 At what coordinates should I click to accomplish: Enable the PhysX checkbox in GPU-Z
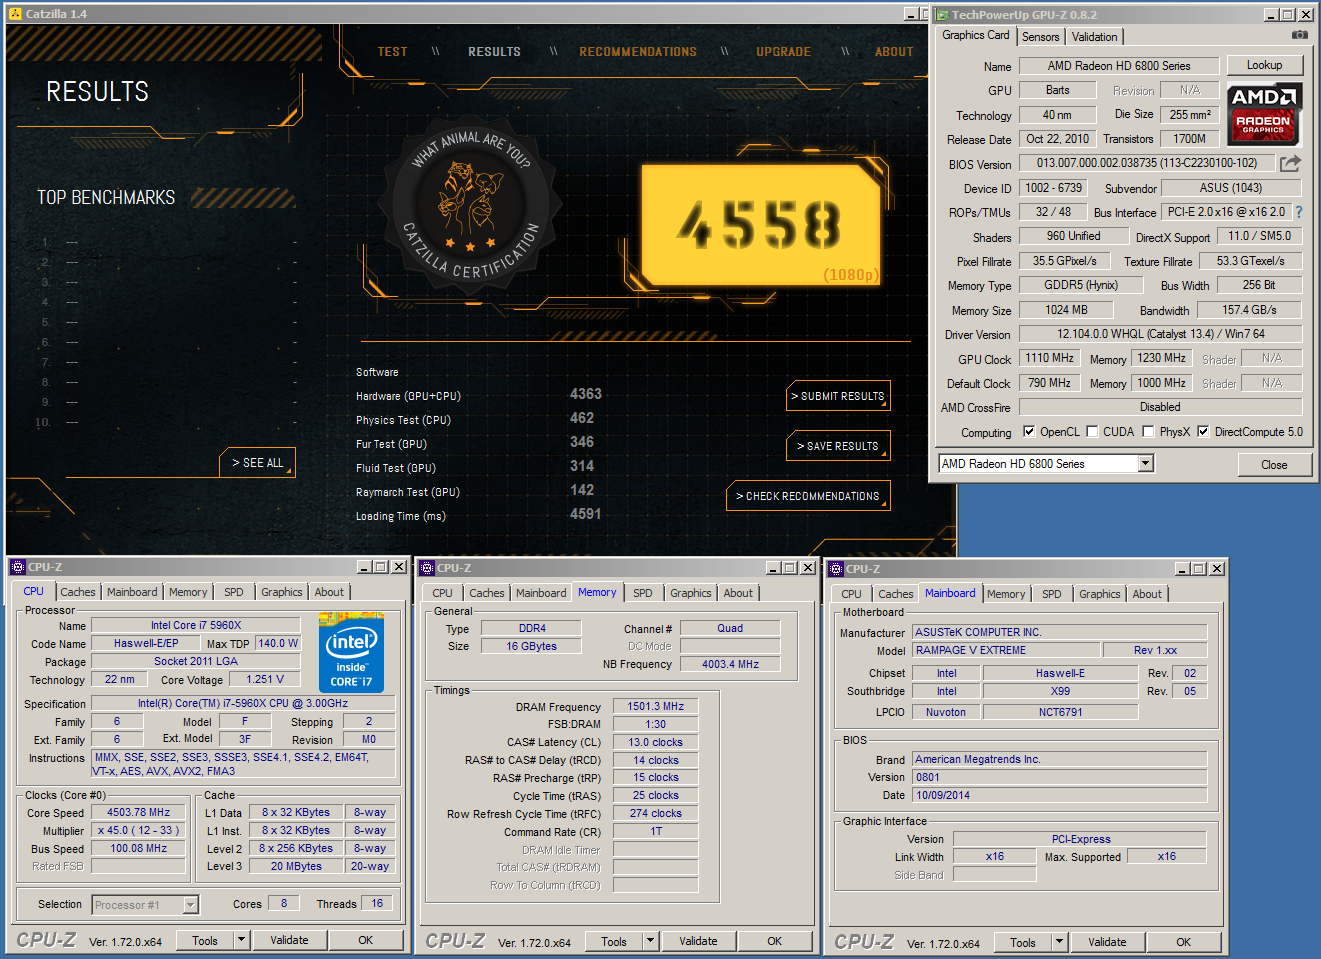coord(1149,432)
